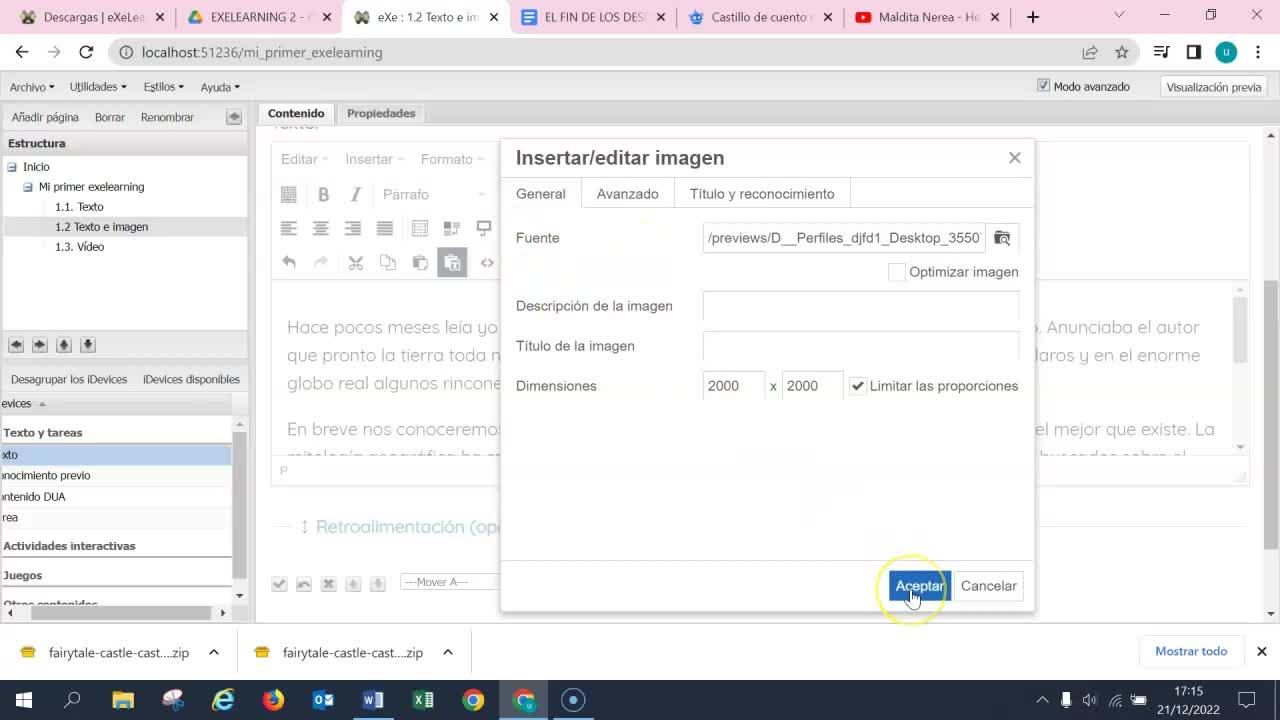Open the Mover A dropdown
This screenshot has height=720, width=1280.
tap(448, 582)
